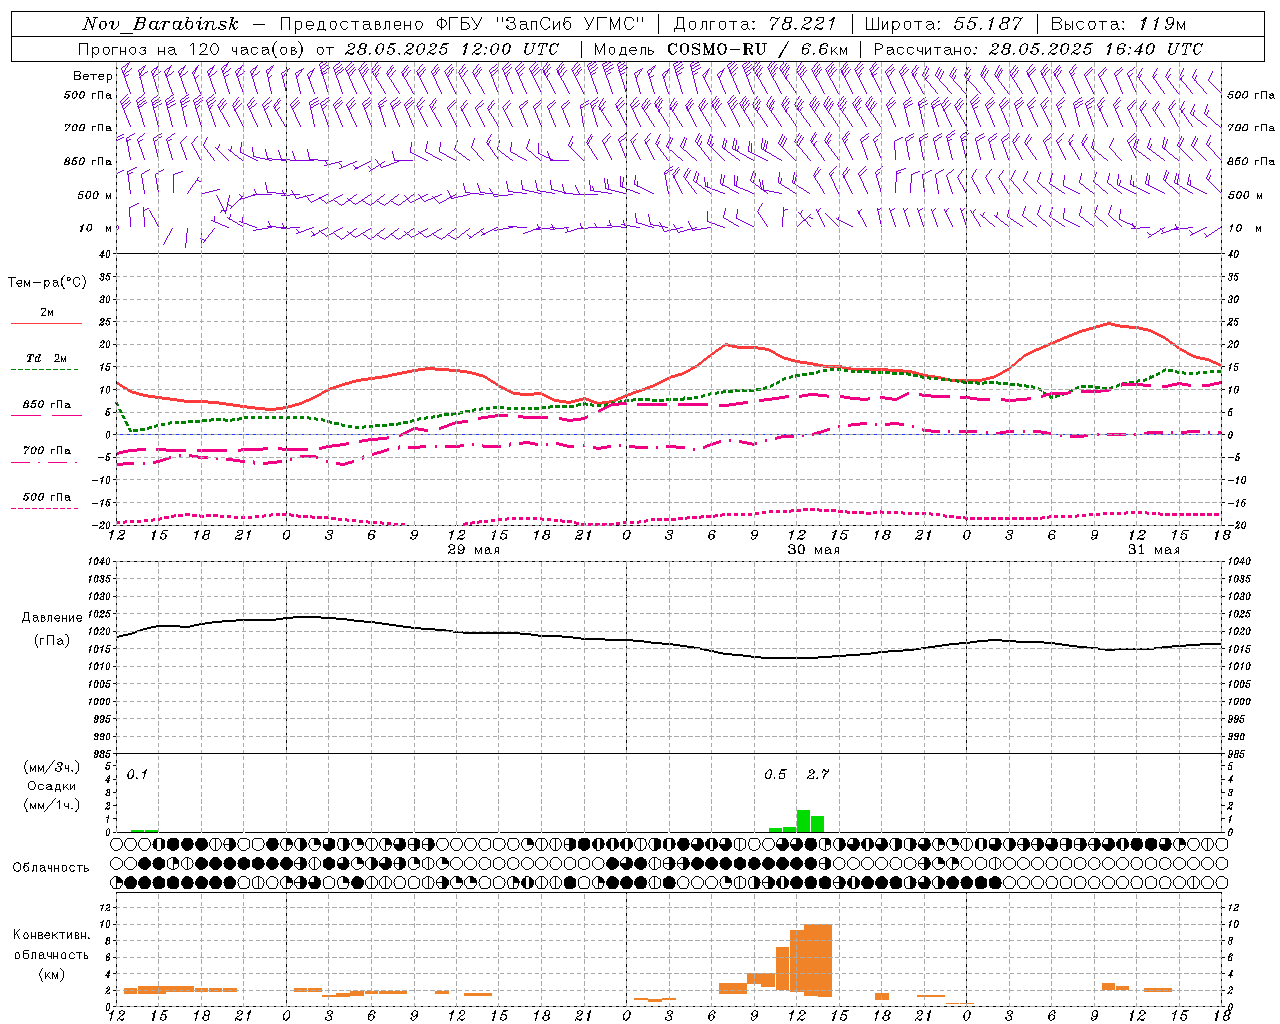Click the '0.5' precipitation amount value
This screenshot has width=1280, height=1024.
click(775, 775)
